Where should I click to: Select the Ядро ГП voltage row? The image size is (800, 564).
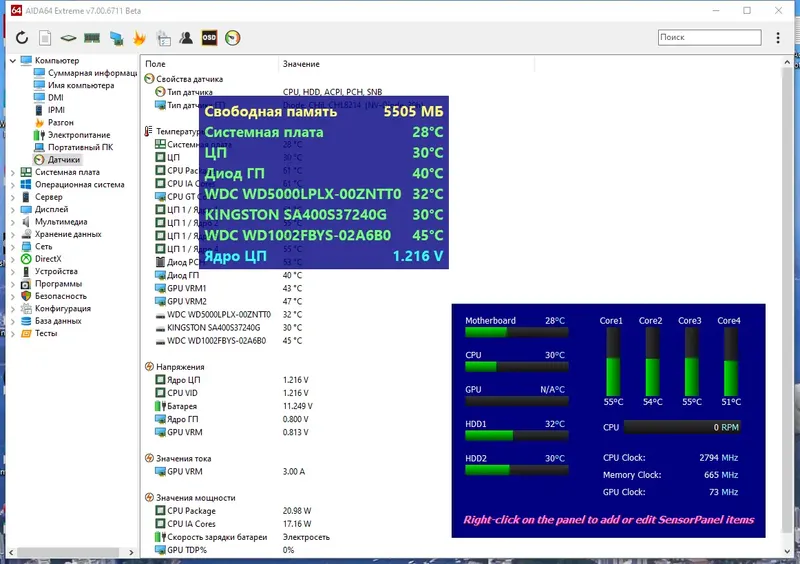[232, 420]
